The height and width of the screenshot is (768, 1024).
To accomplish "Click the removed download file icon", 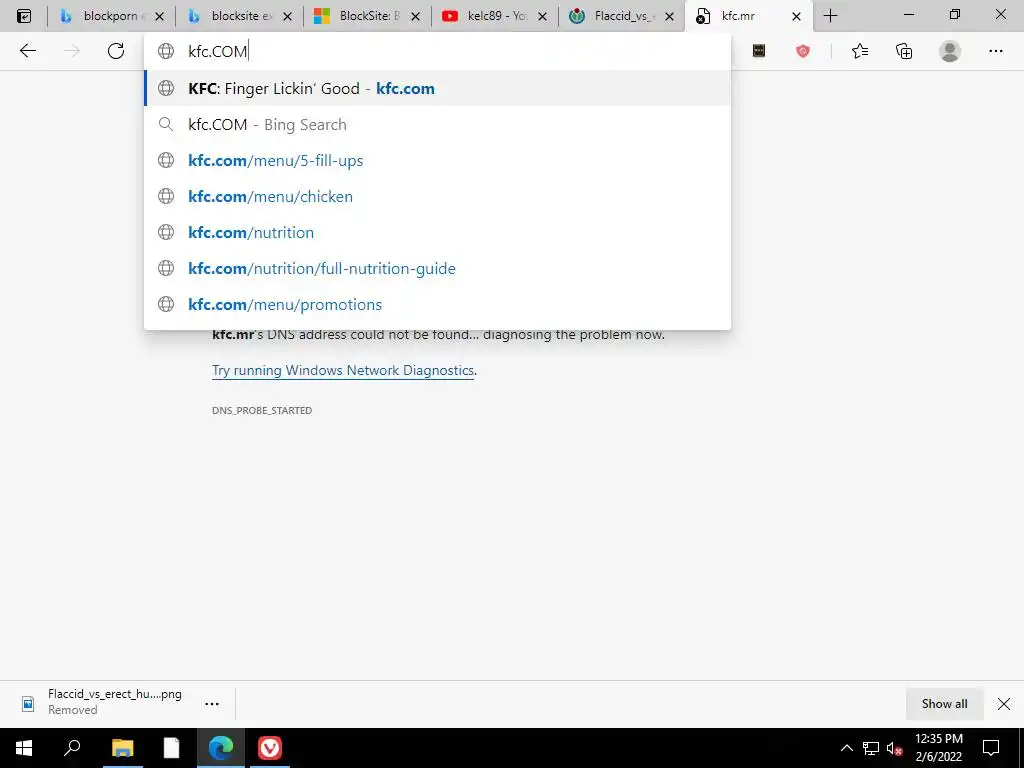I will 28,703.
